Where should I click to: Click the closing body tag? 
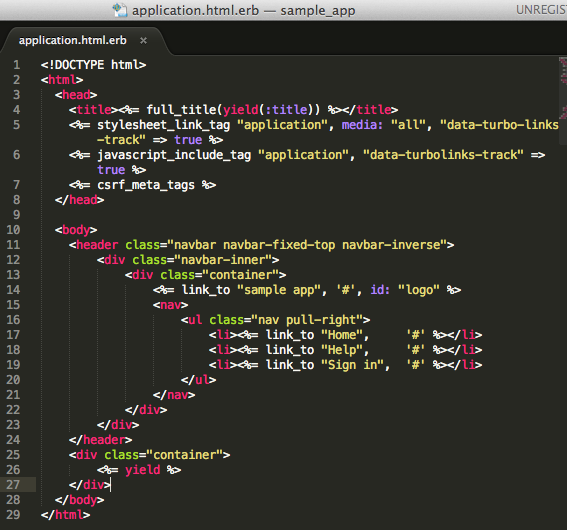80,500
